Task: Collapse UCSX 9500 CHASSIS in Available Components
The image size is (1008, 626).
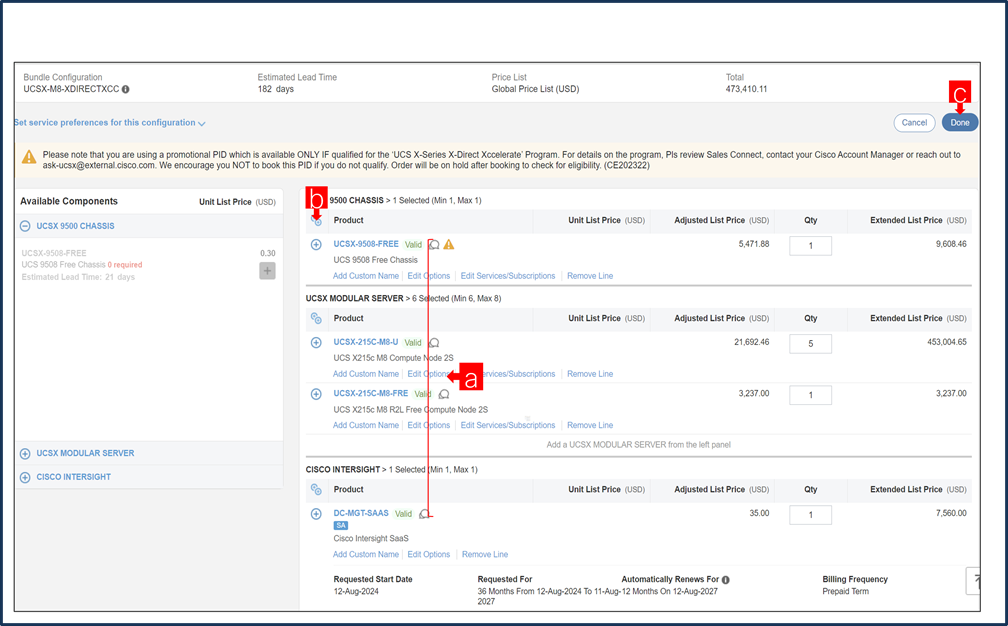Action: pos(25,226)
